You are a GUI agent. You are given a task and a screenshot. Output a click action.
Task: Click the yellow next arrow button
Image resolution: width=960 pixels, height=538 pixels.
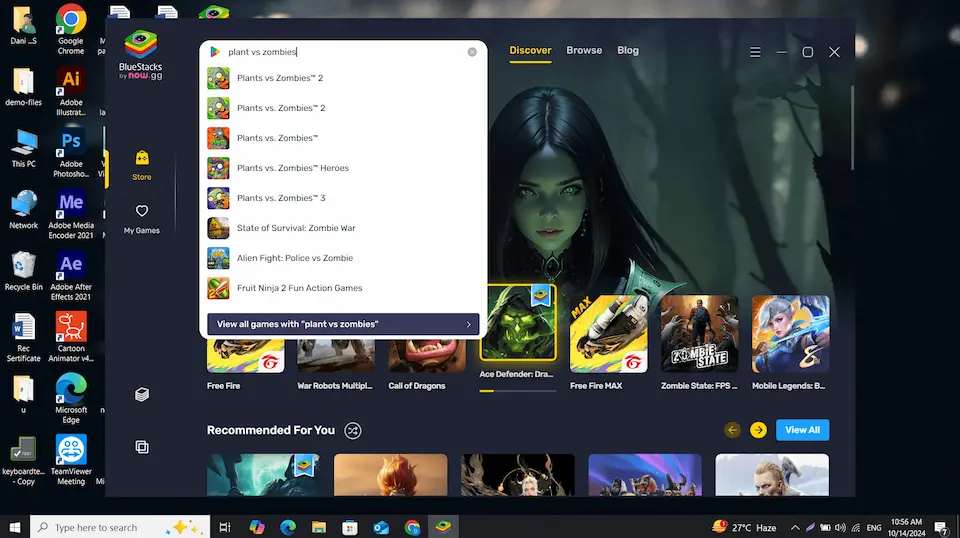coord(758,430)
